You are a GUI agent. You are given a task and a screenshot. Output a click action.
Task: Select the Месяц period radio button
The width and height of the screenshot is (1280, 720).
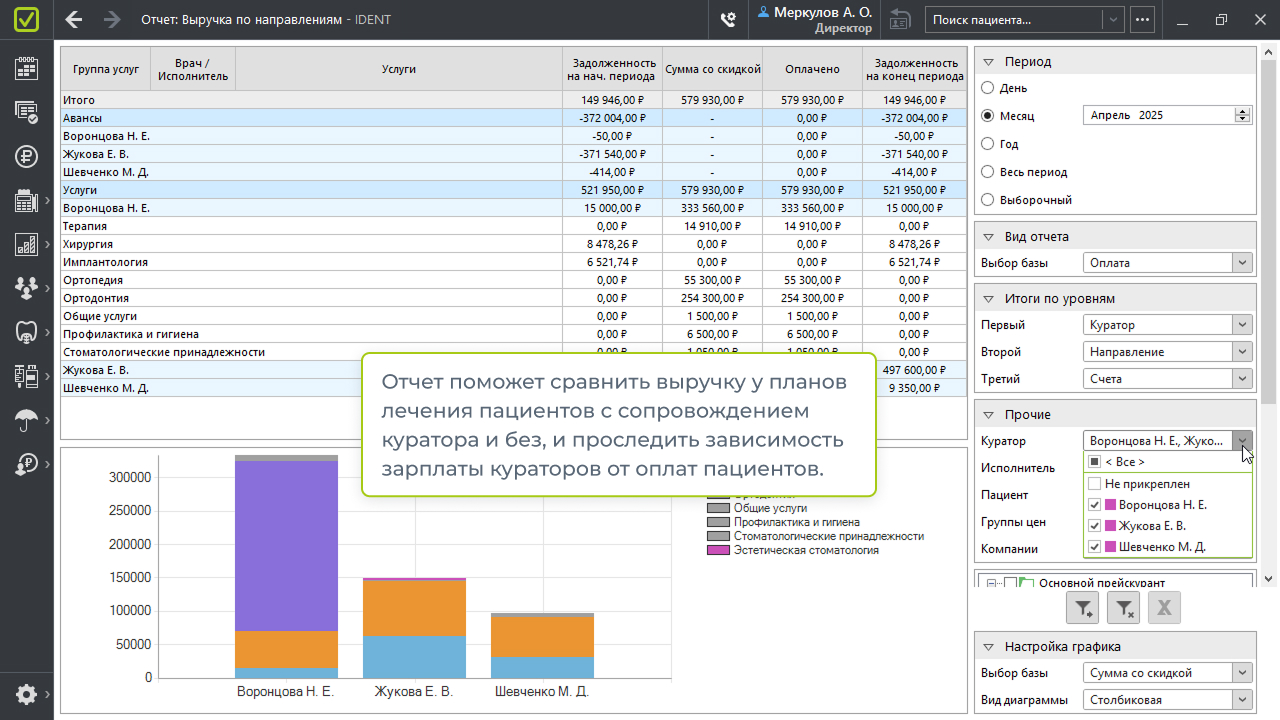988,116
